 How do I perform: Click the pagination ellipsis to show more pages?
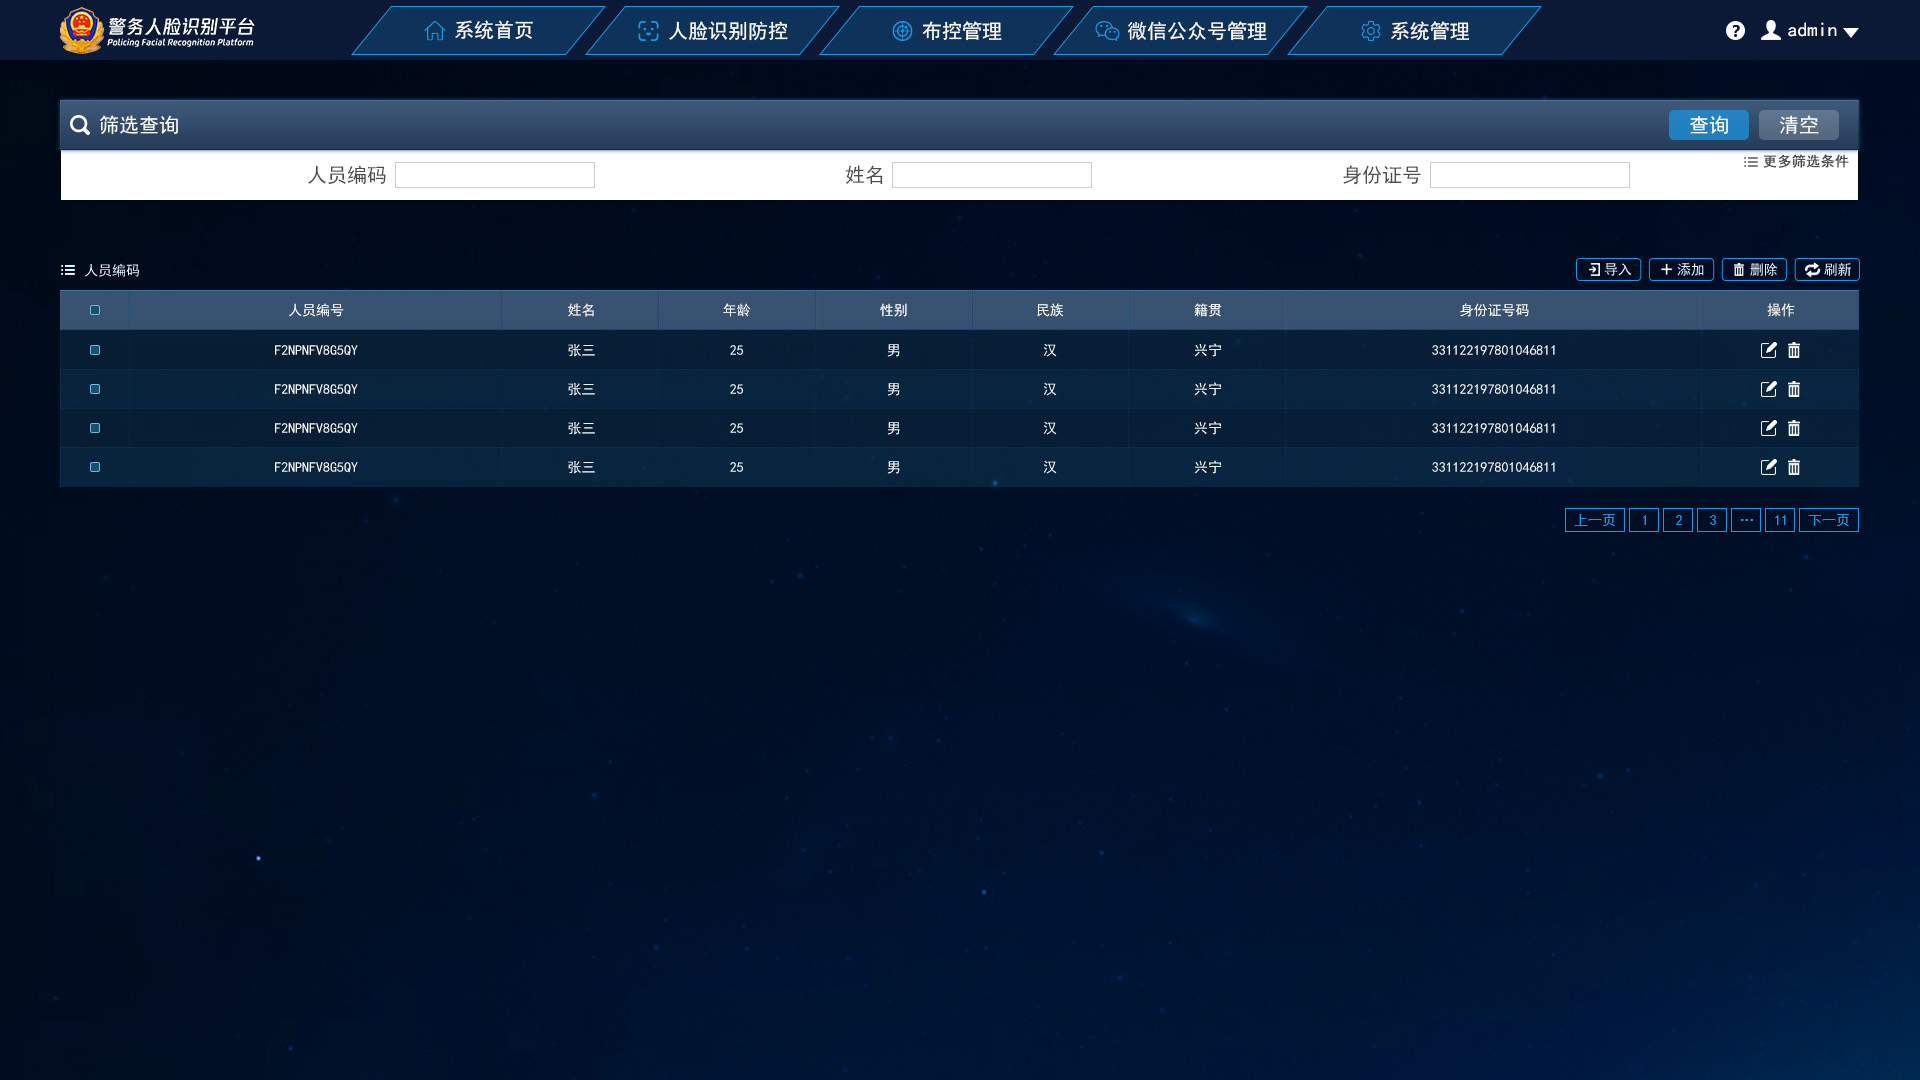[x=1746, y=520]
